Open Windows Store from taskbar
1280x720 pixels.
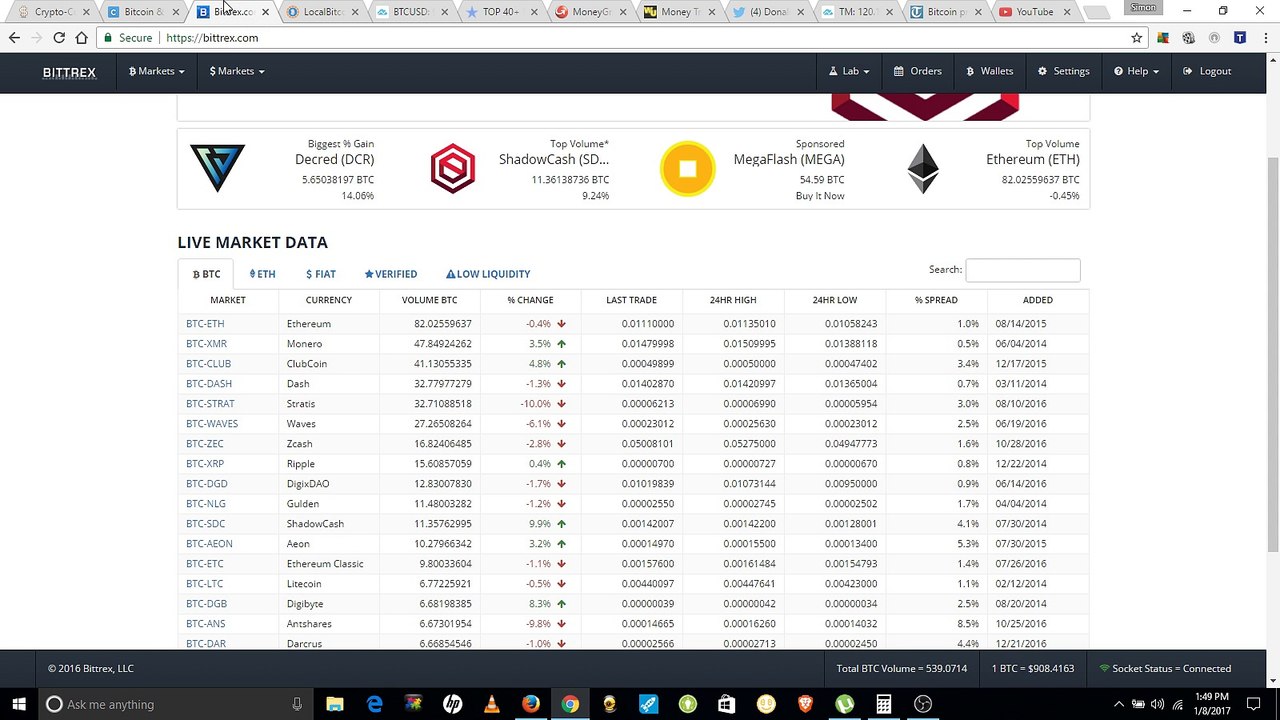(726, 704)
